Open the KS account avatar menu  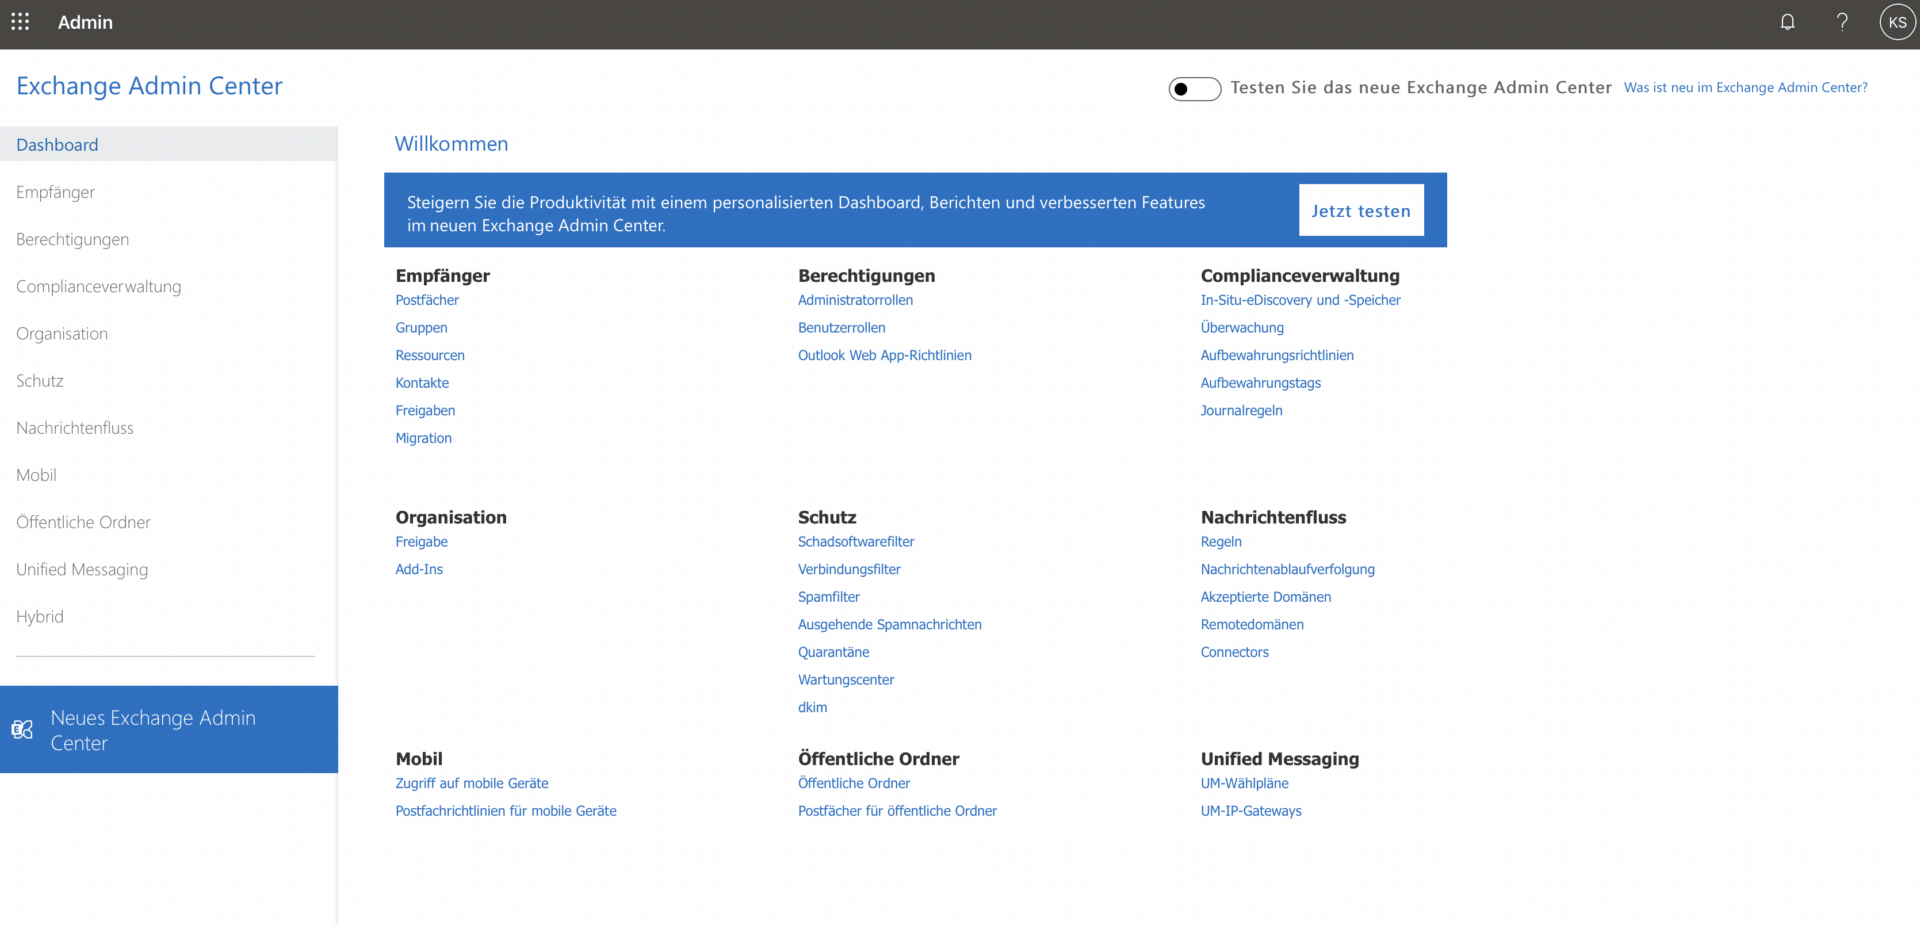coord(1897,22)
